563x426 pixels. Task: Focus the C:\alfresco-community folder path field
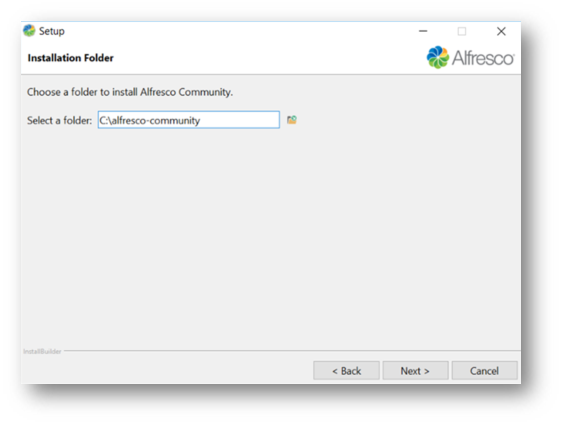pyautogui.click(x=189, y=120)
